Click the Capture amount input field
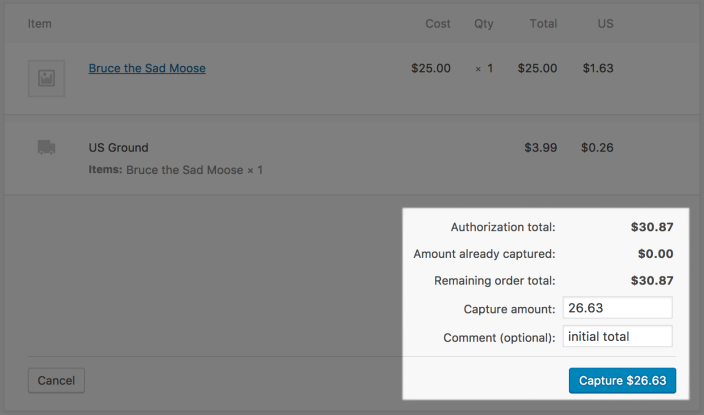This screenshot has width=704, height=415. [x=617, y=309]
